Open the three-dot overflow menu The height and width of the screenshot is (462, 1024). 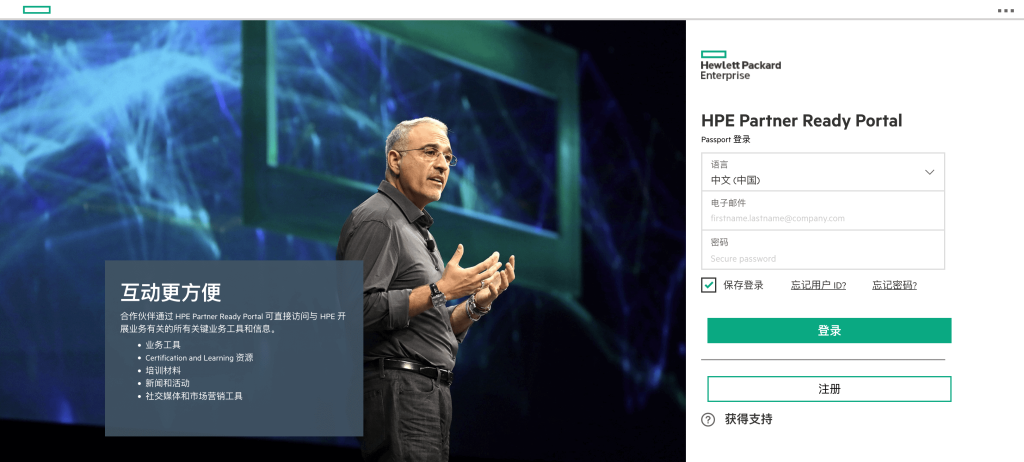click(1006, 10)
